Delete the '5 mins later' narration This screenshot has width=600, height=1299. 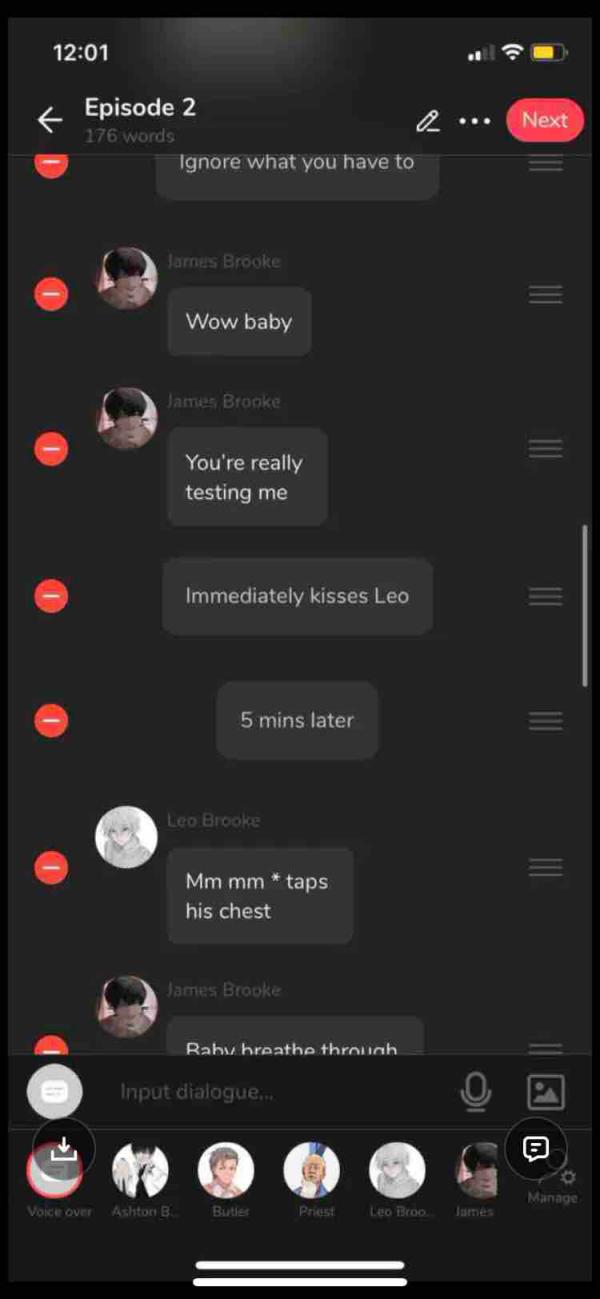[x=51, y=720]
